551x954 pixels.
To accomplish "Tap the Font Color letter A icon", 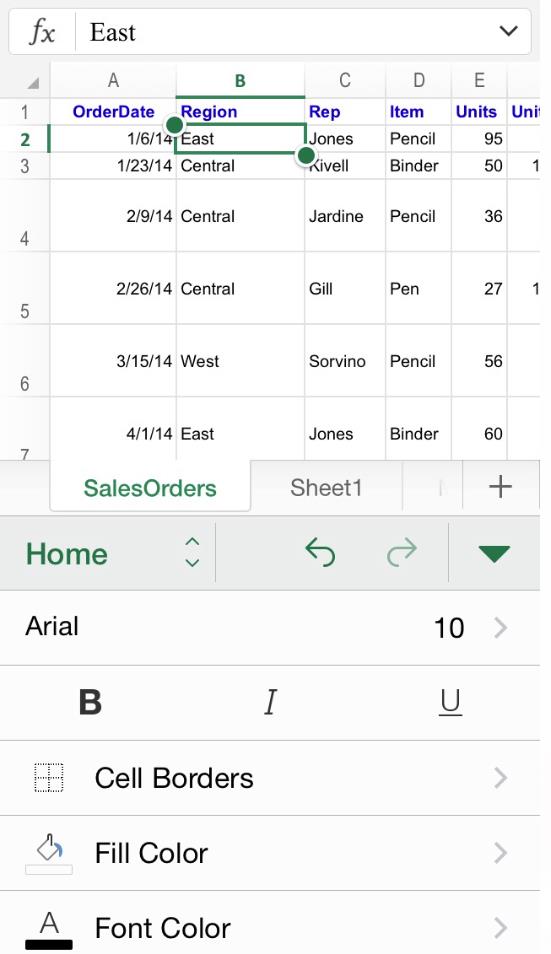I will coord(49,929).
